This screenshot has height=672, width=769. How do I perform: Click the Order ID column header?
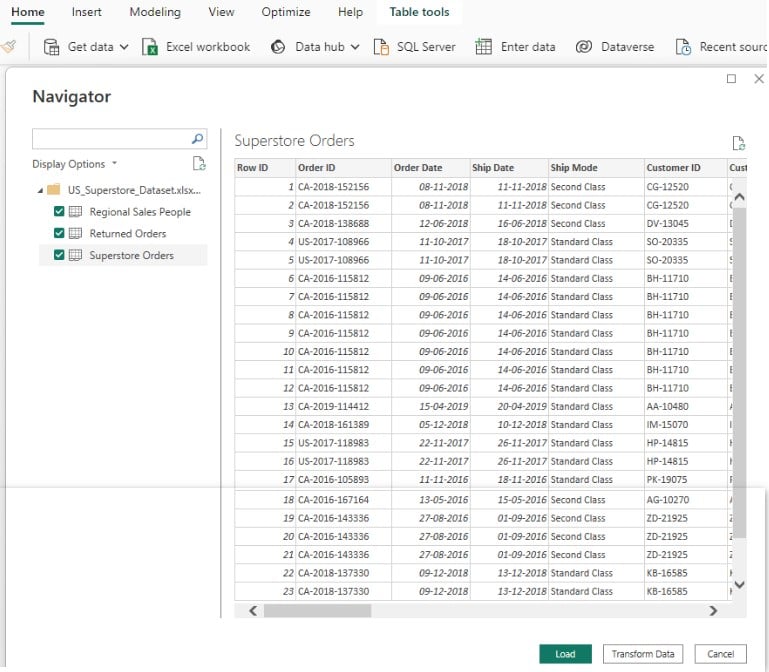(x=343, y=168)
